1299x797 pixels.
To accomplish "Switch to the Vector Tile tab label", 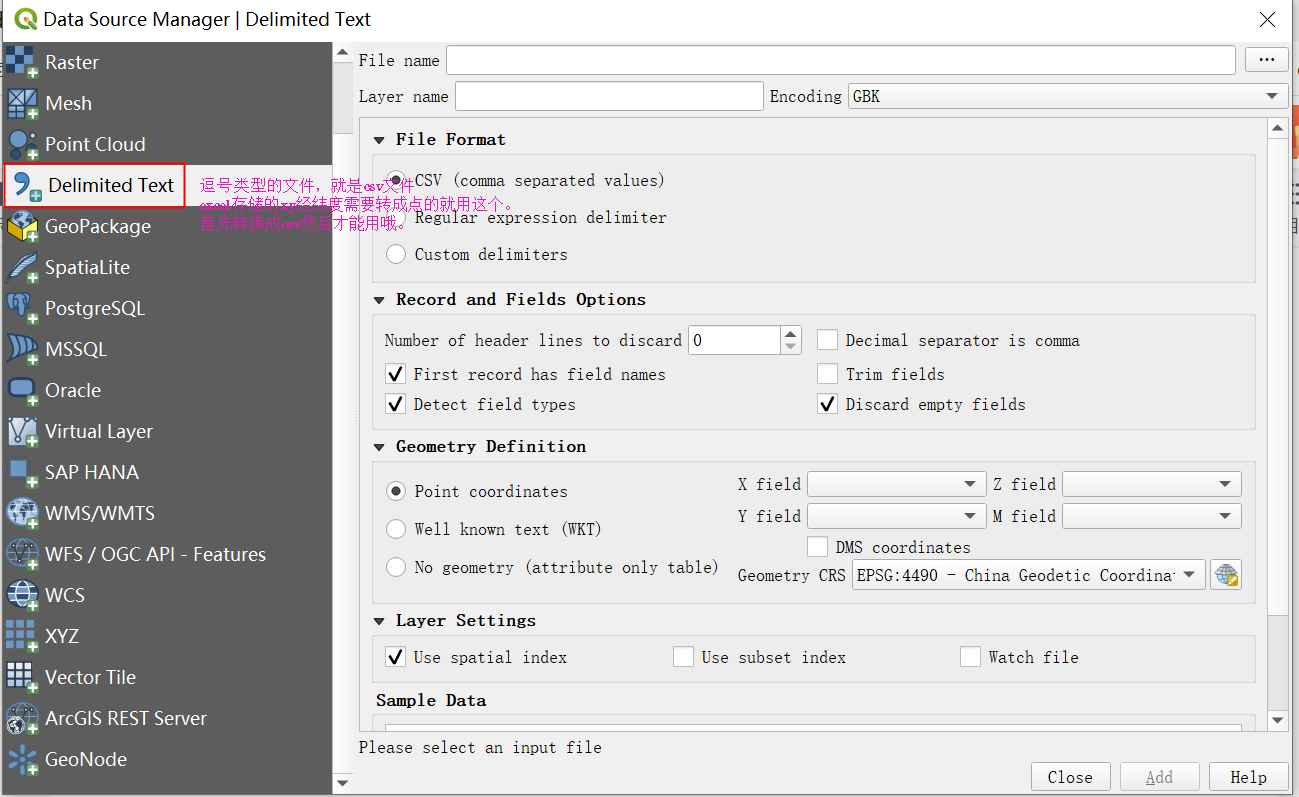I will point(90,677).
